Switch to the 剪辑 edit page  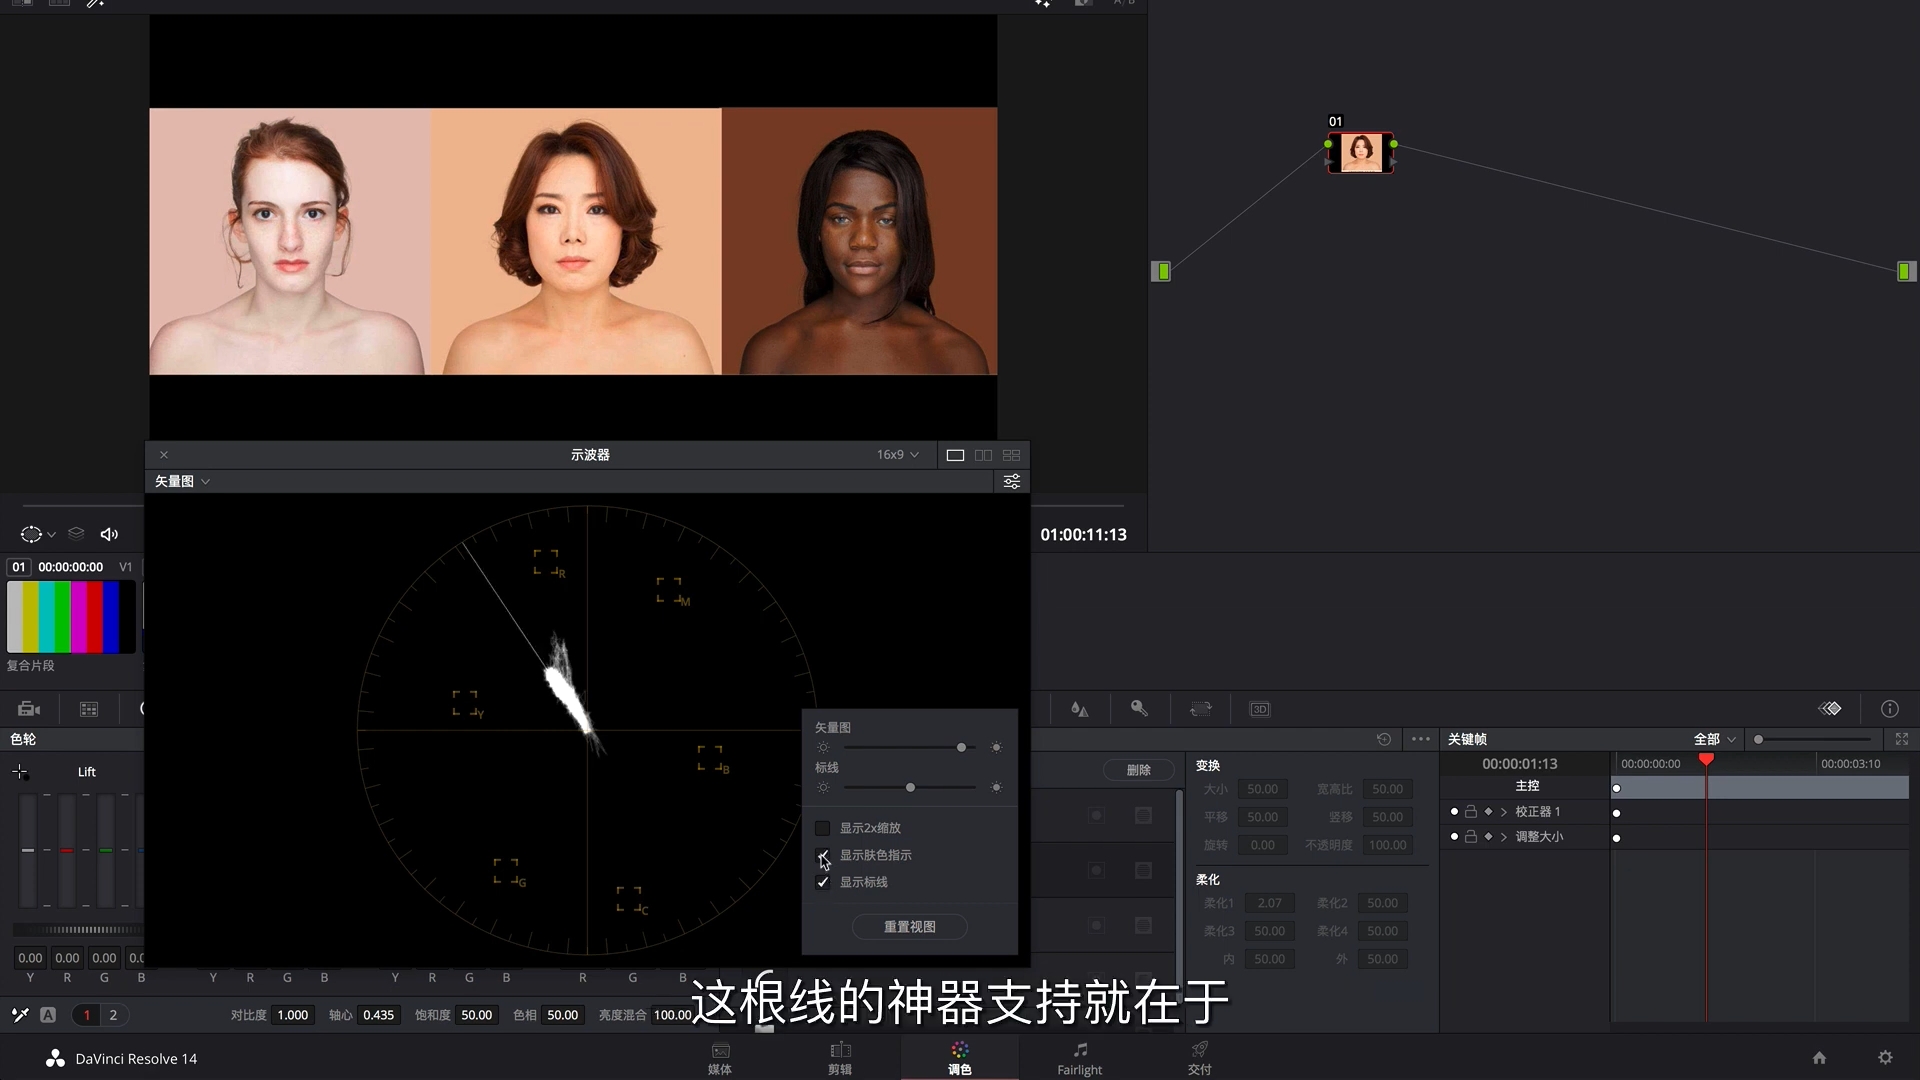tap(840, 1057)
